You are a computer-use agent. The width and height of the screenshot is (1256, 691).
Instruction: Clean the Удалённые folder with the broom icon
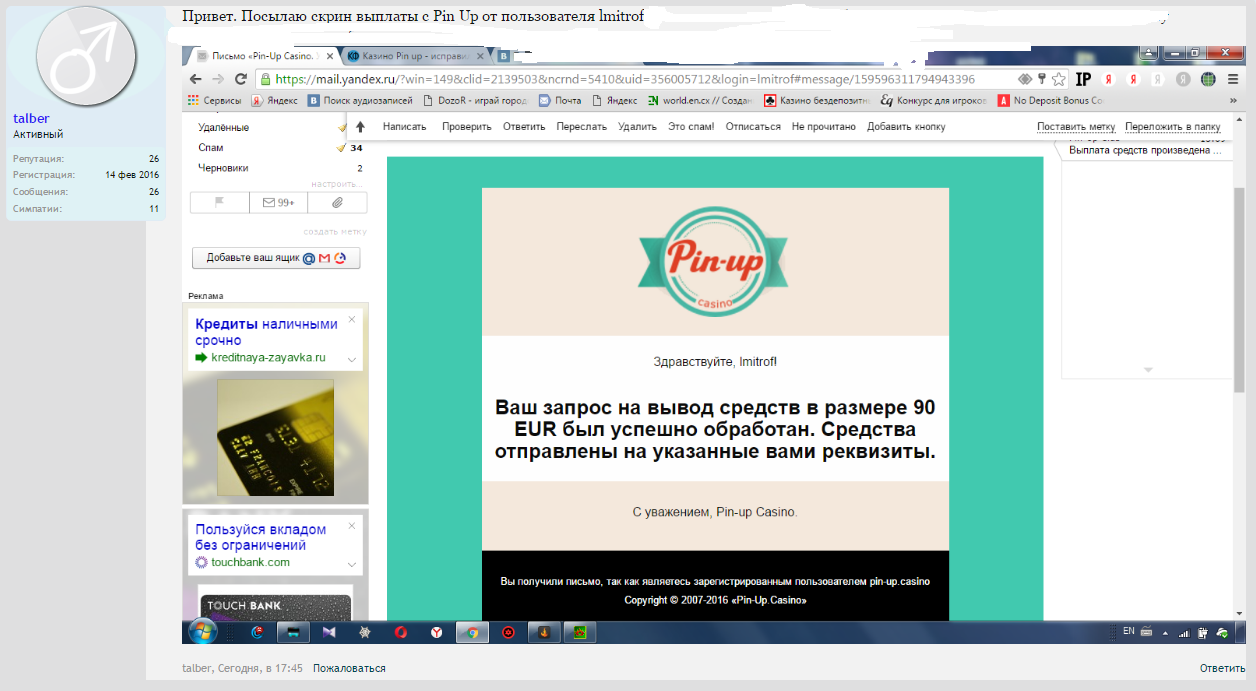point(341,128)
